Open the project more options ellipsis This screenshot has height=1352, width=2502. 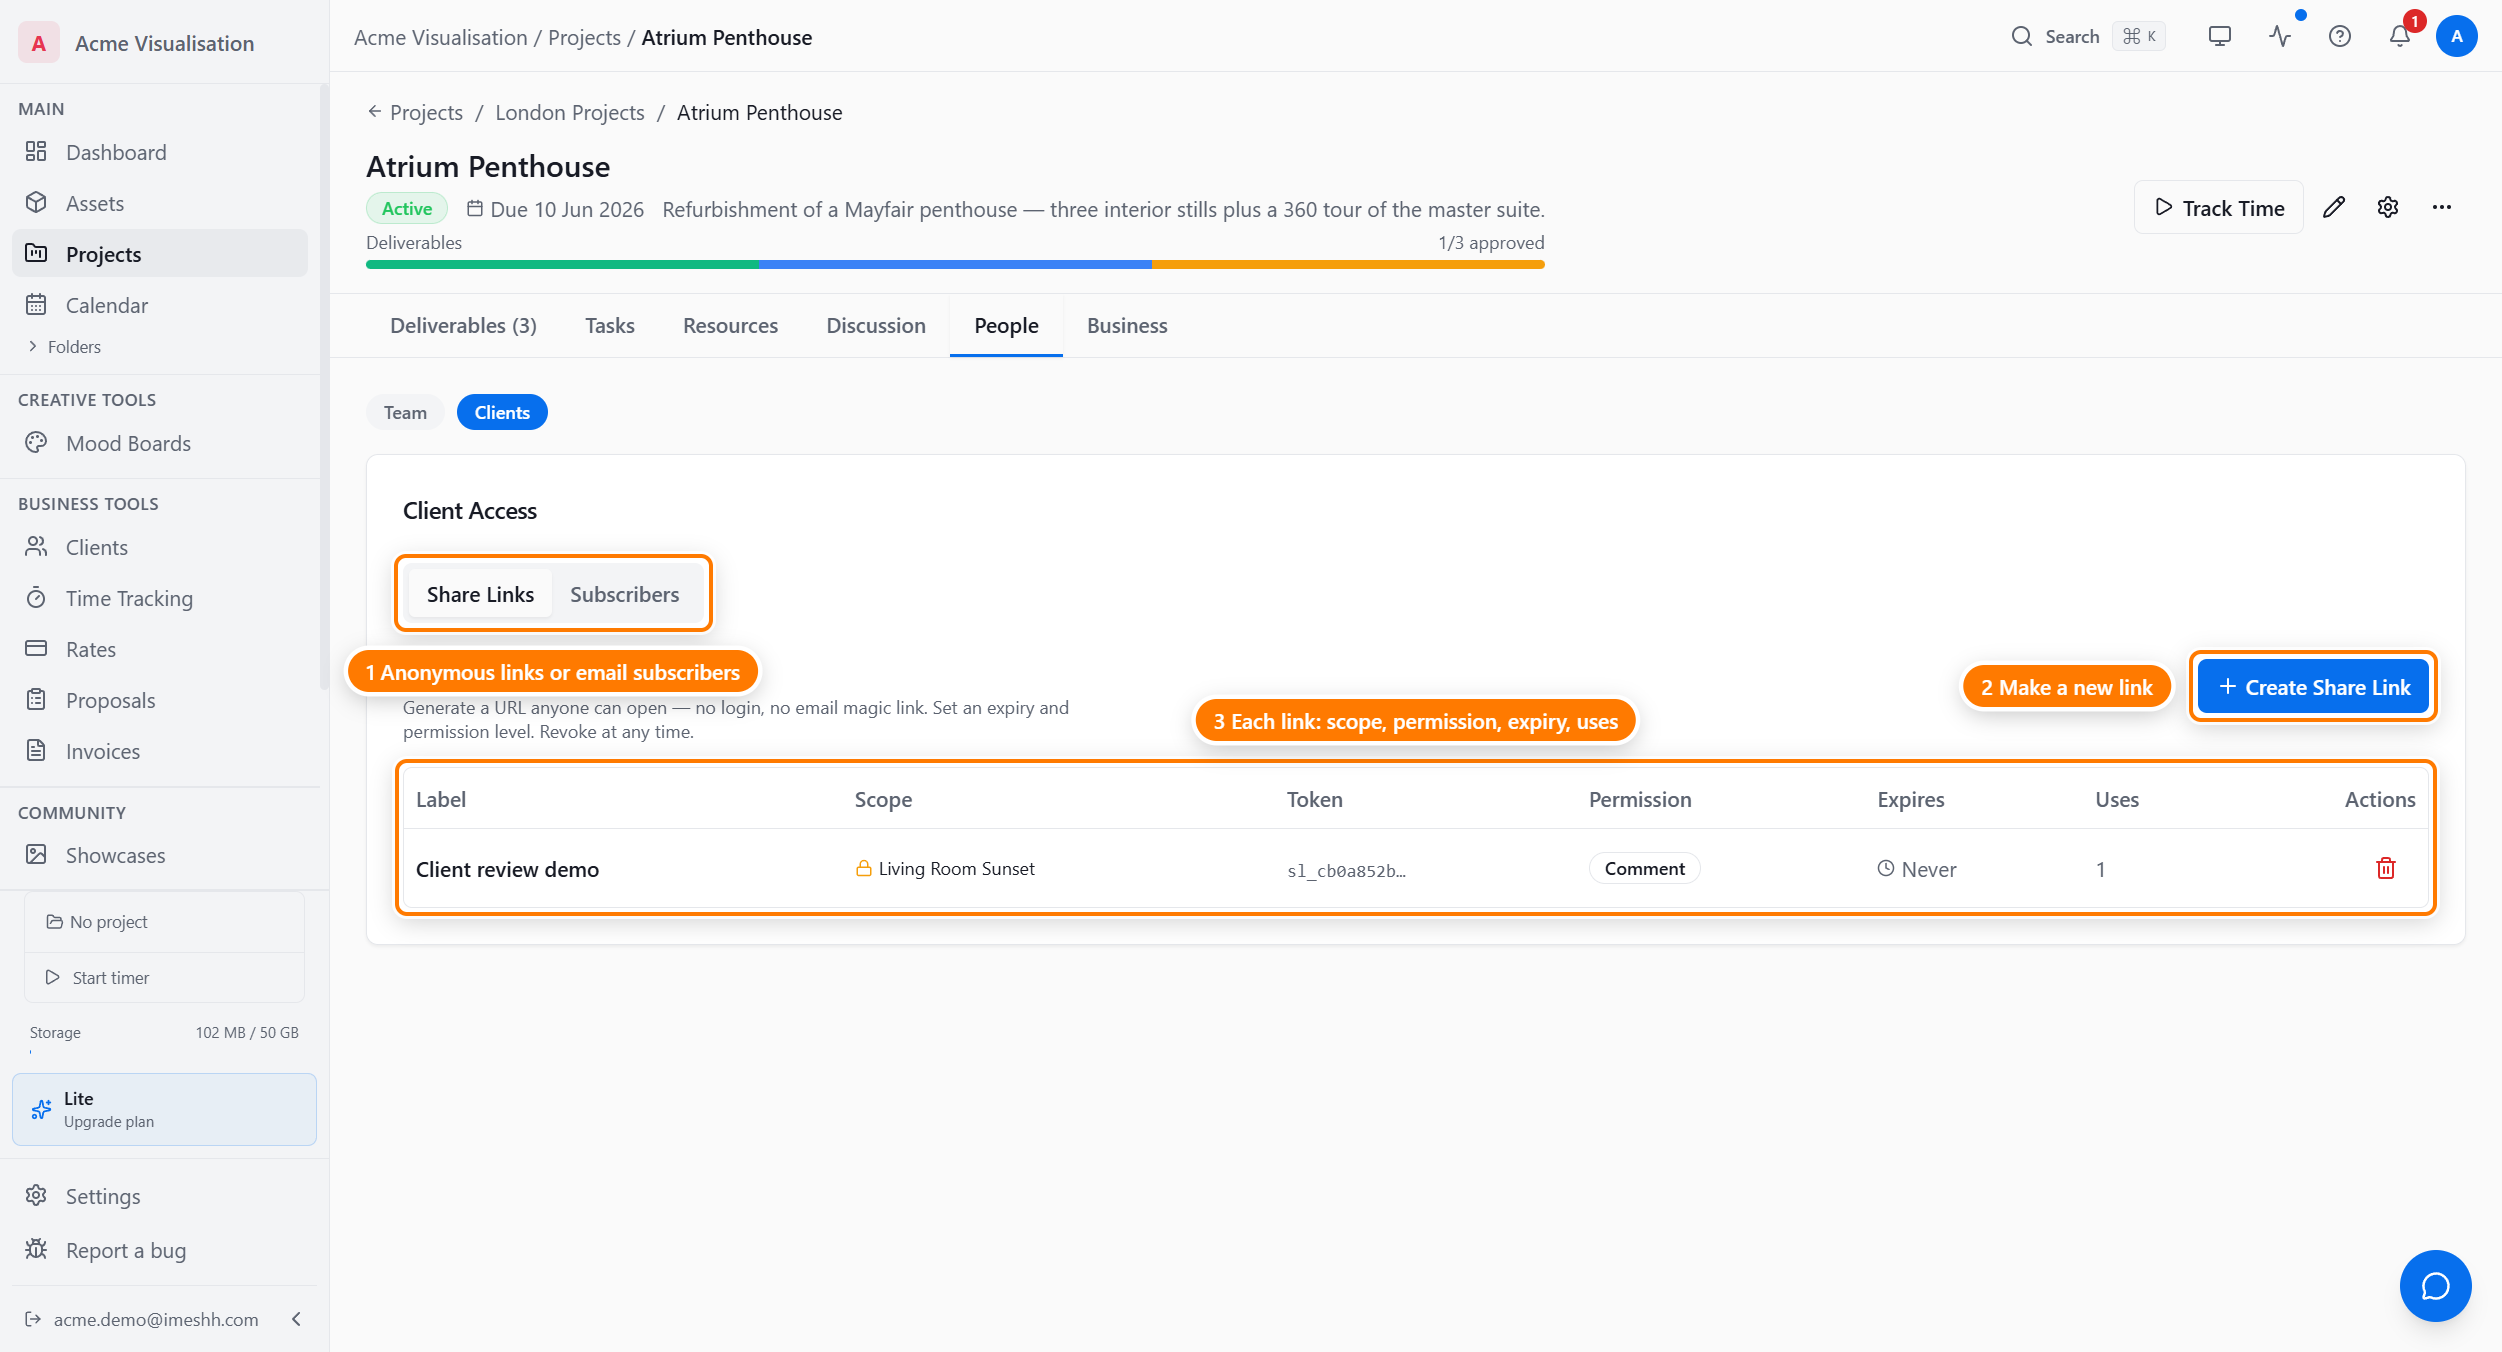(2442, 207)
